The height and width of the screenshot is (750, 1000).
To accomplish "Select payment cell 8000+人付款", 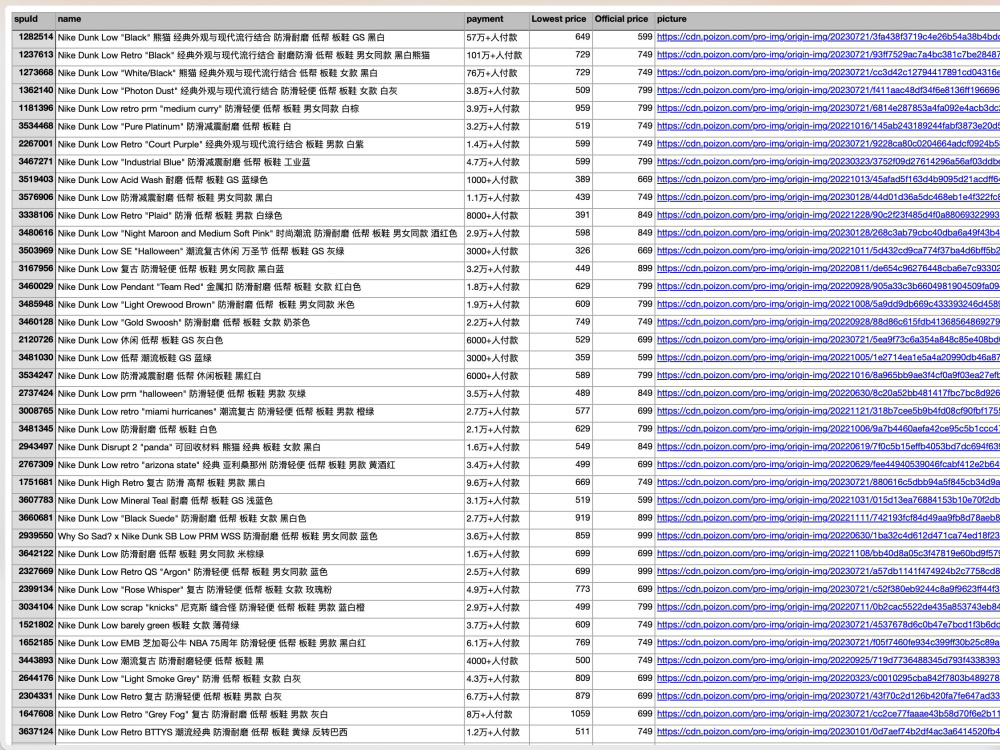I will (497, 216).
